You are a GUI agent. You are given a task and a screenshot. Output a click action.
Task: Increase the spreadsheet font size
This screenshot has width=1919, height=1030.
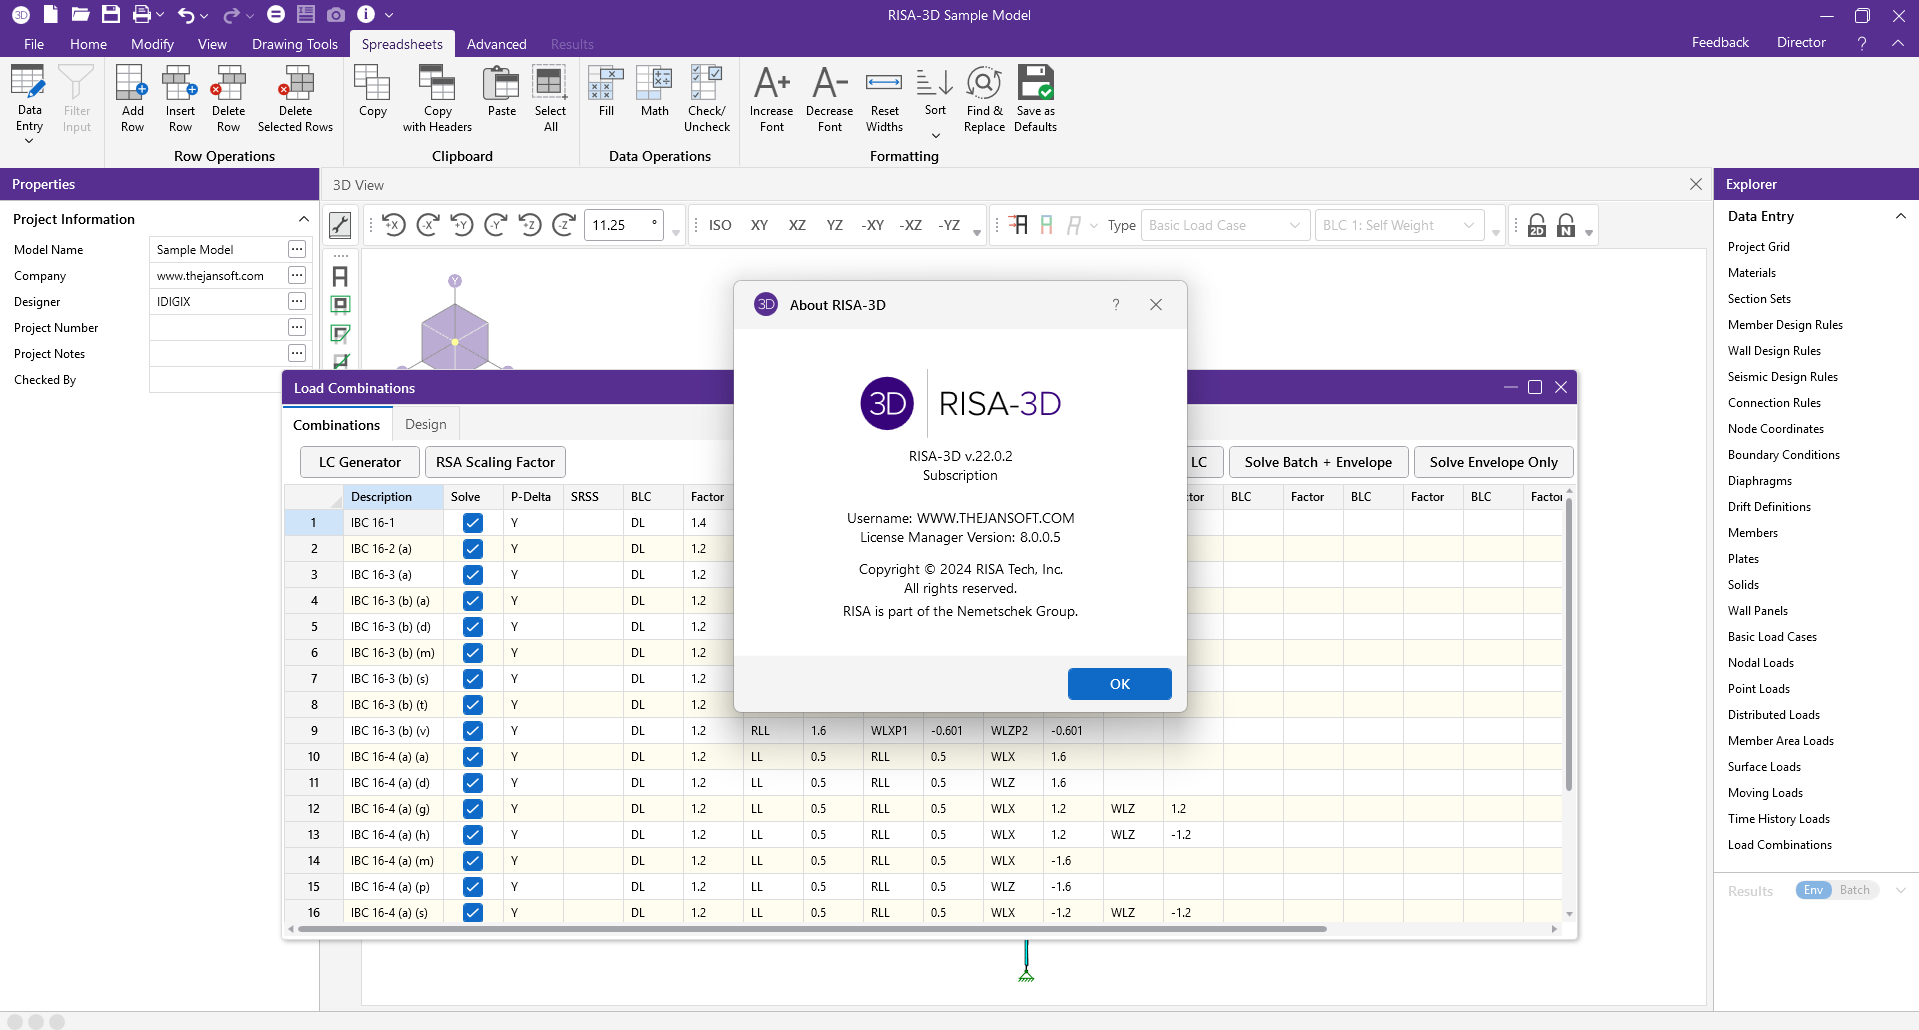(x=772, y=99)
